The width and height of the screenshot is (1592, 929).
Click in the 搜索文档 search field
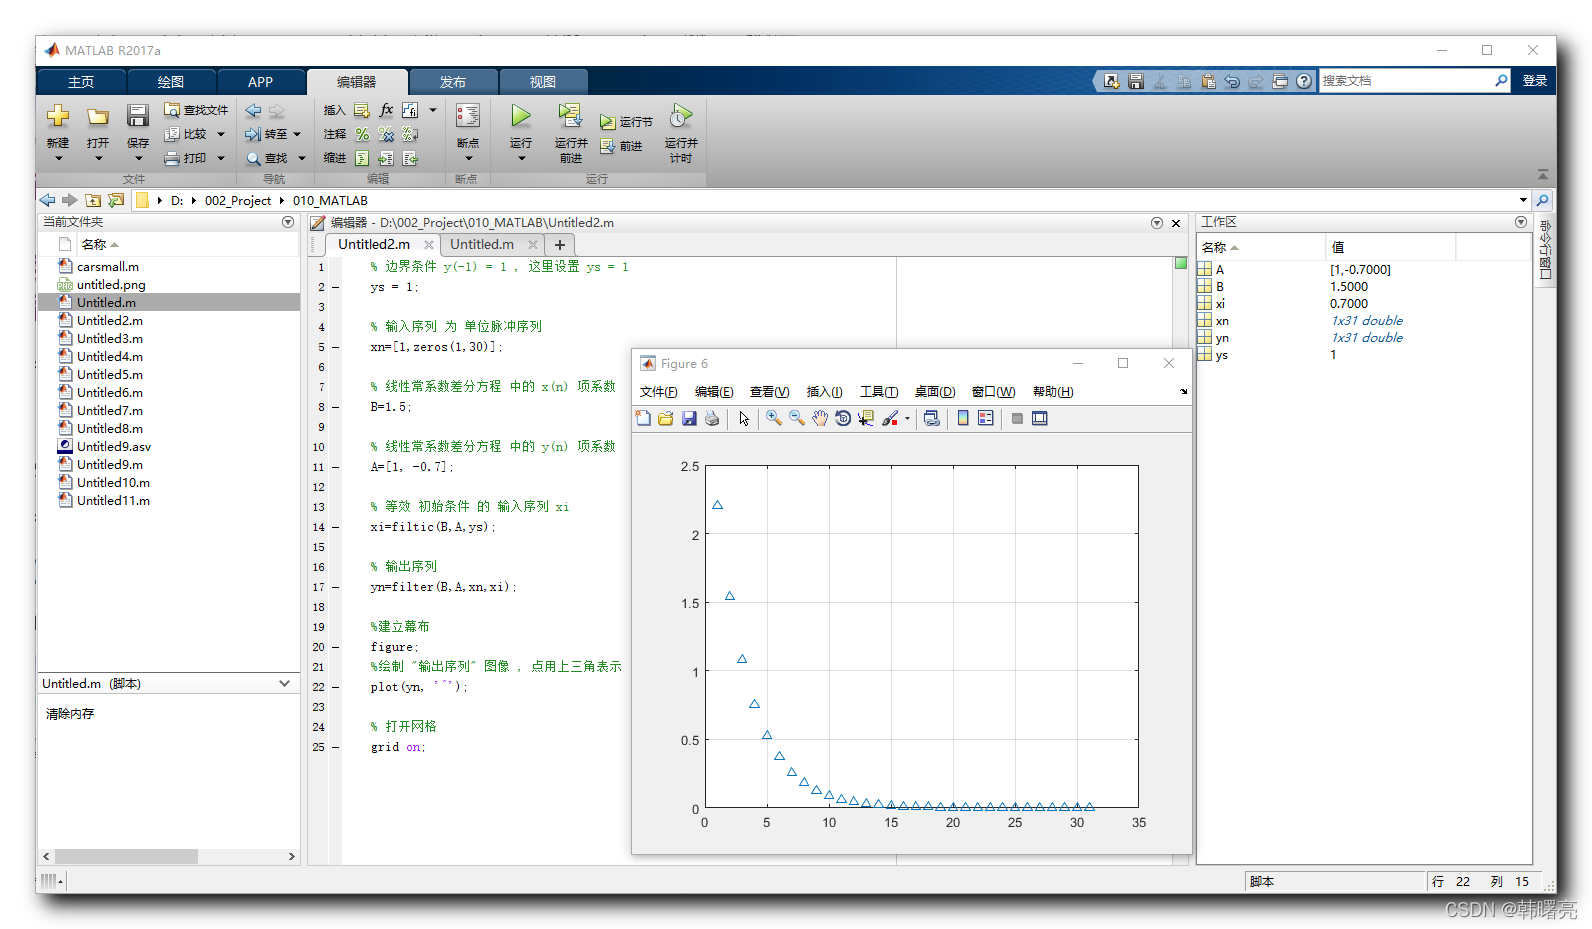[x=1407, y=81]
